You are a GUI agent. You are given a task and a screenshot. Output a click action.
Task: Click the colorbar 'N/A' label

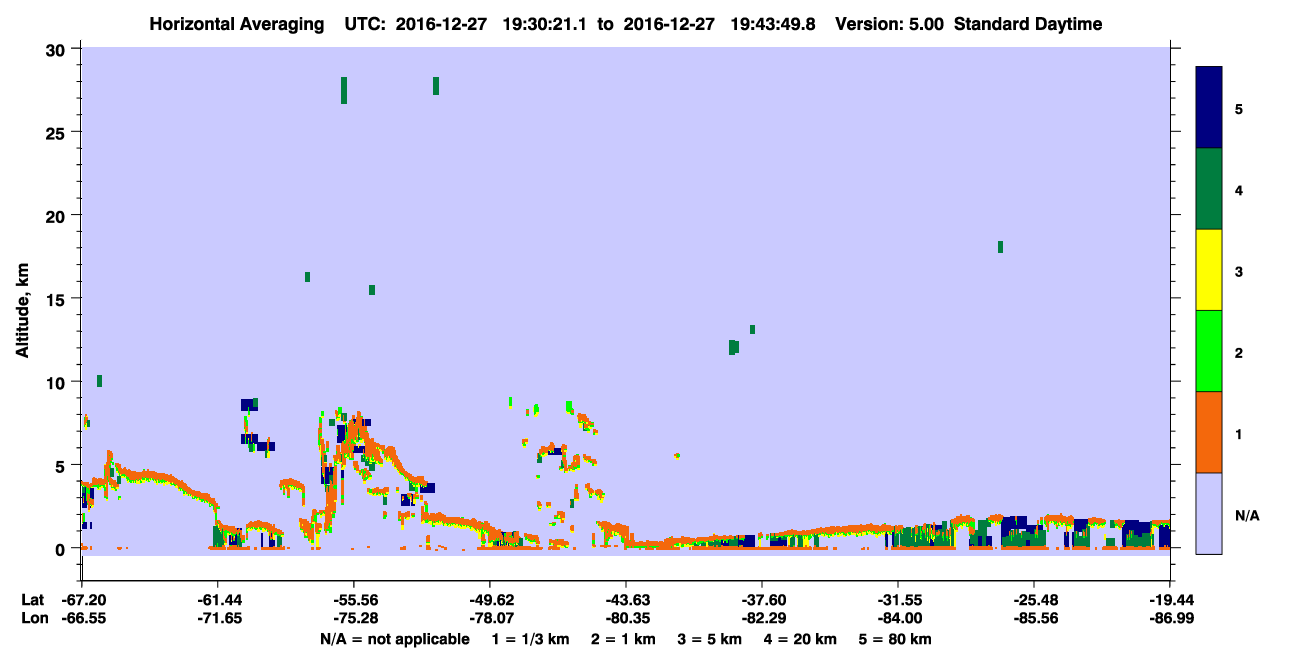pos(1246,515)
